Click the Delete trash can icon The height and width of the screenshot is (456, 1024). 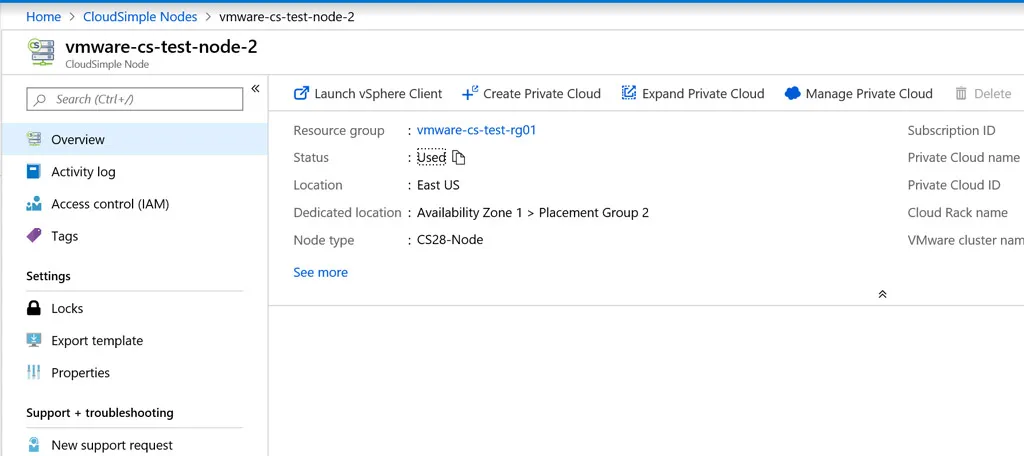(x=961, y=93)
